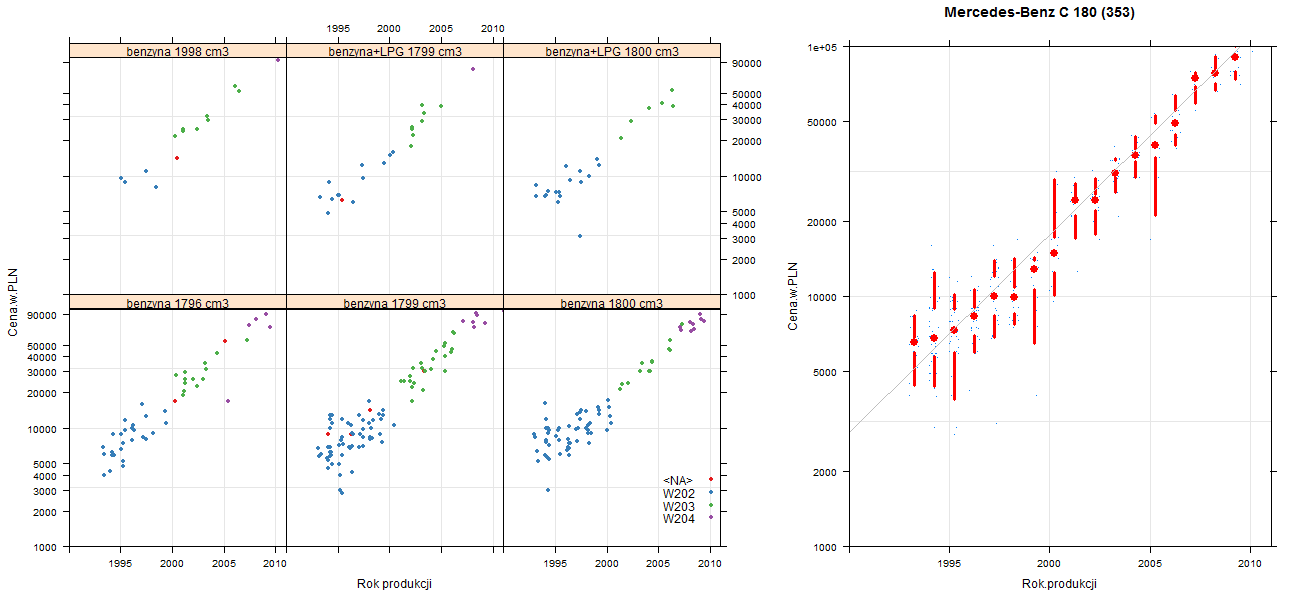Click the W204 legend label

pyautogui.click(x=678, y=518)
